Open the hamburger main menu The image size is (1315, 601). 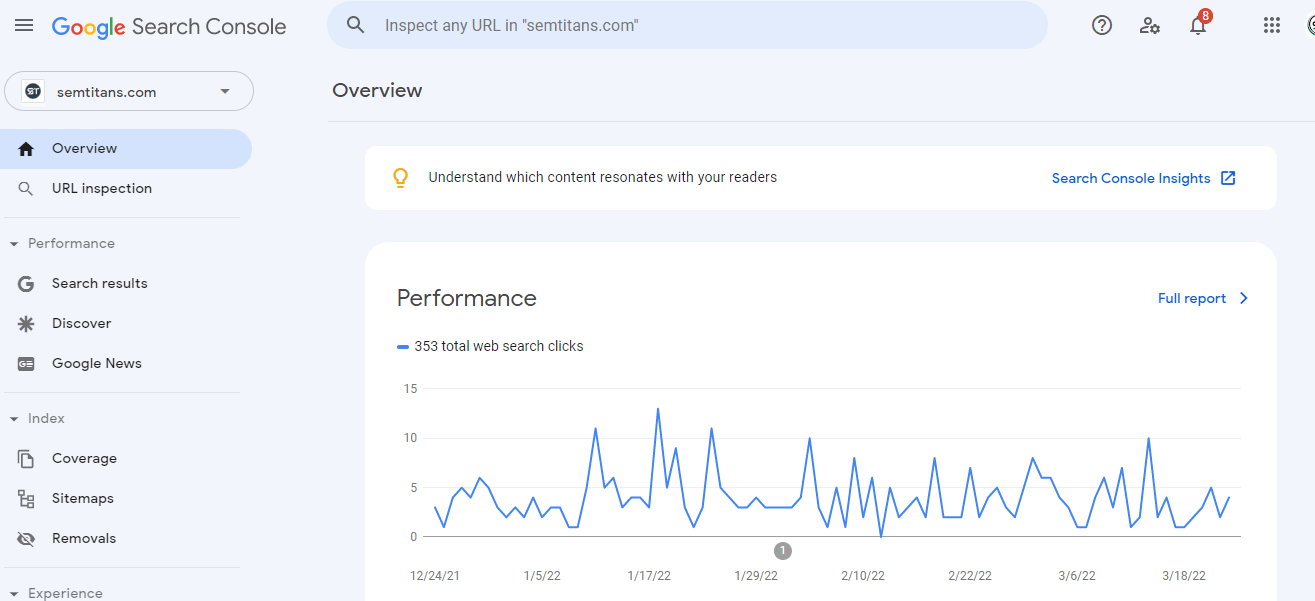(24, 26)
